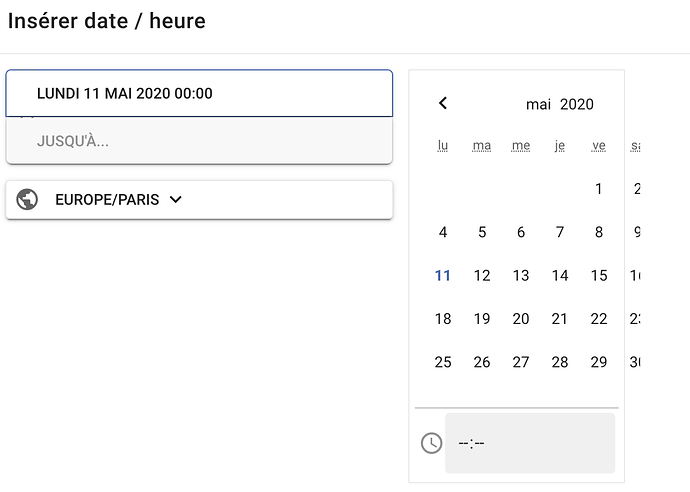Viewport: 690px width, 492px height.
Task: Expand the Europe/Paris timezone dropdown
Action: point(176,199)
